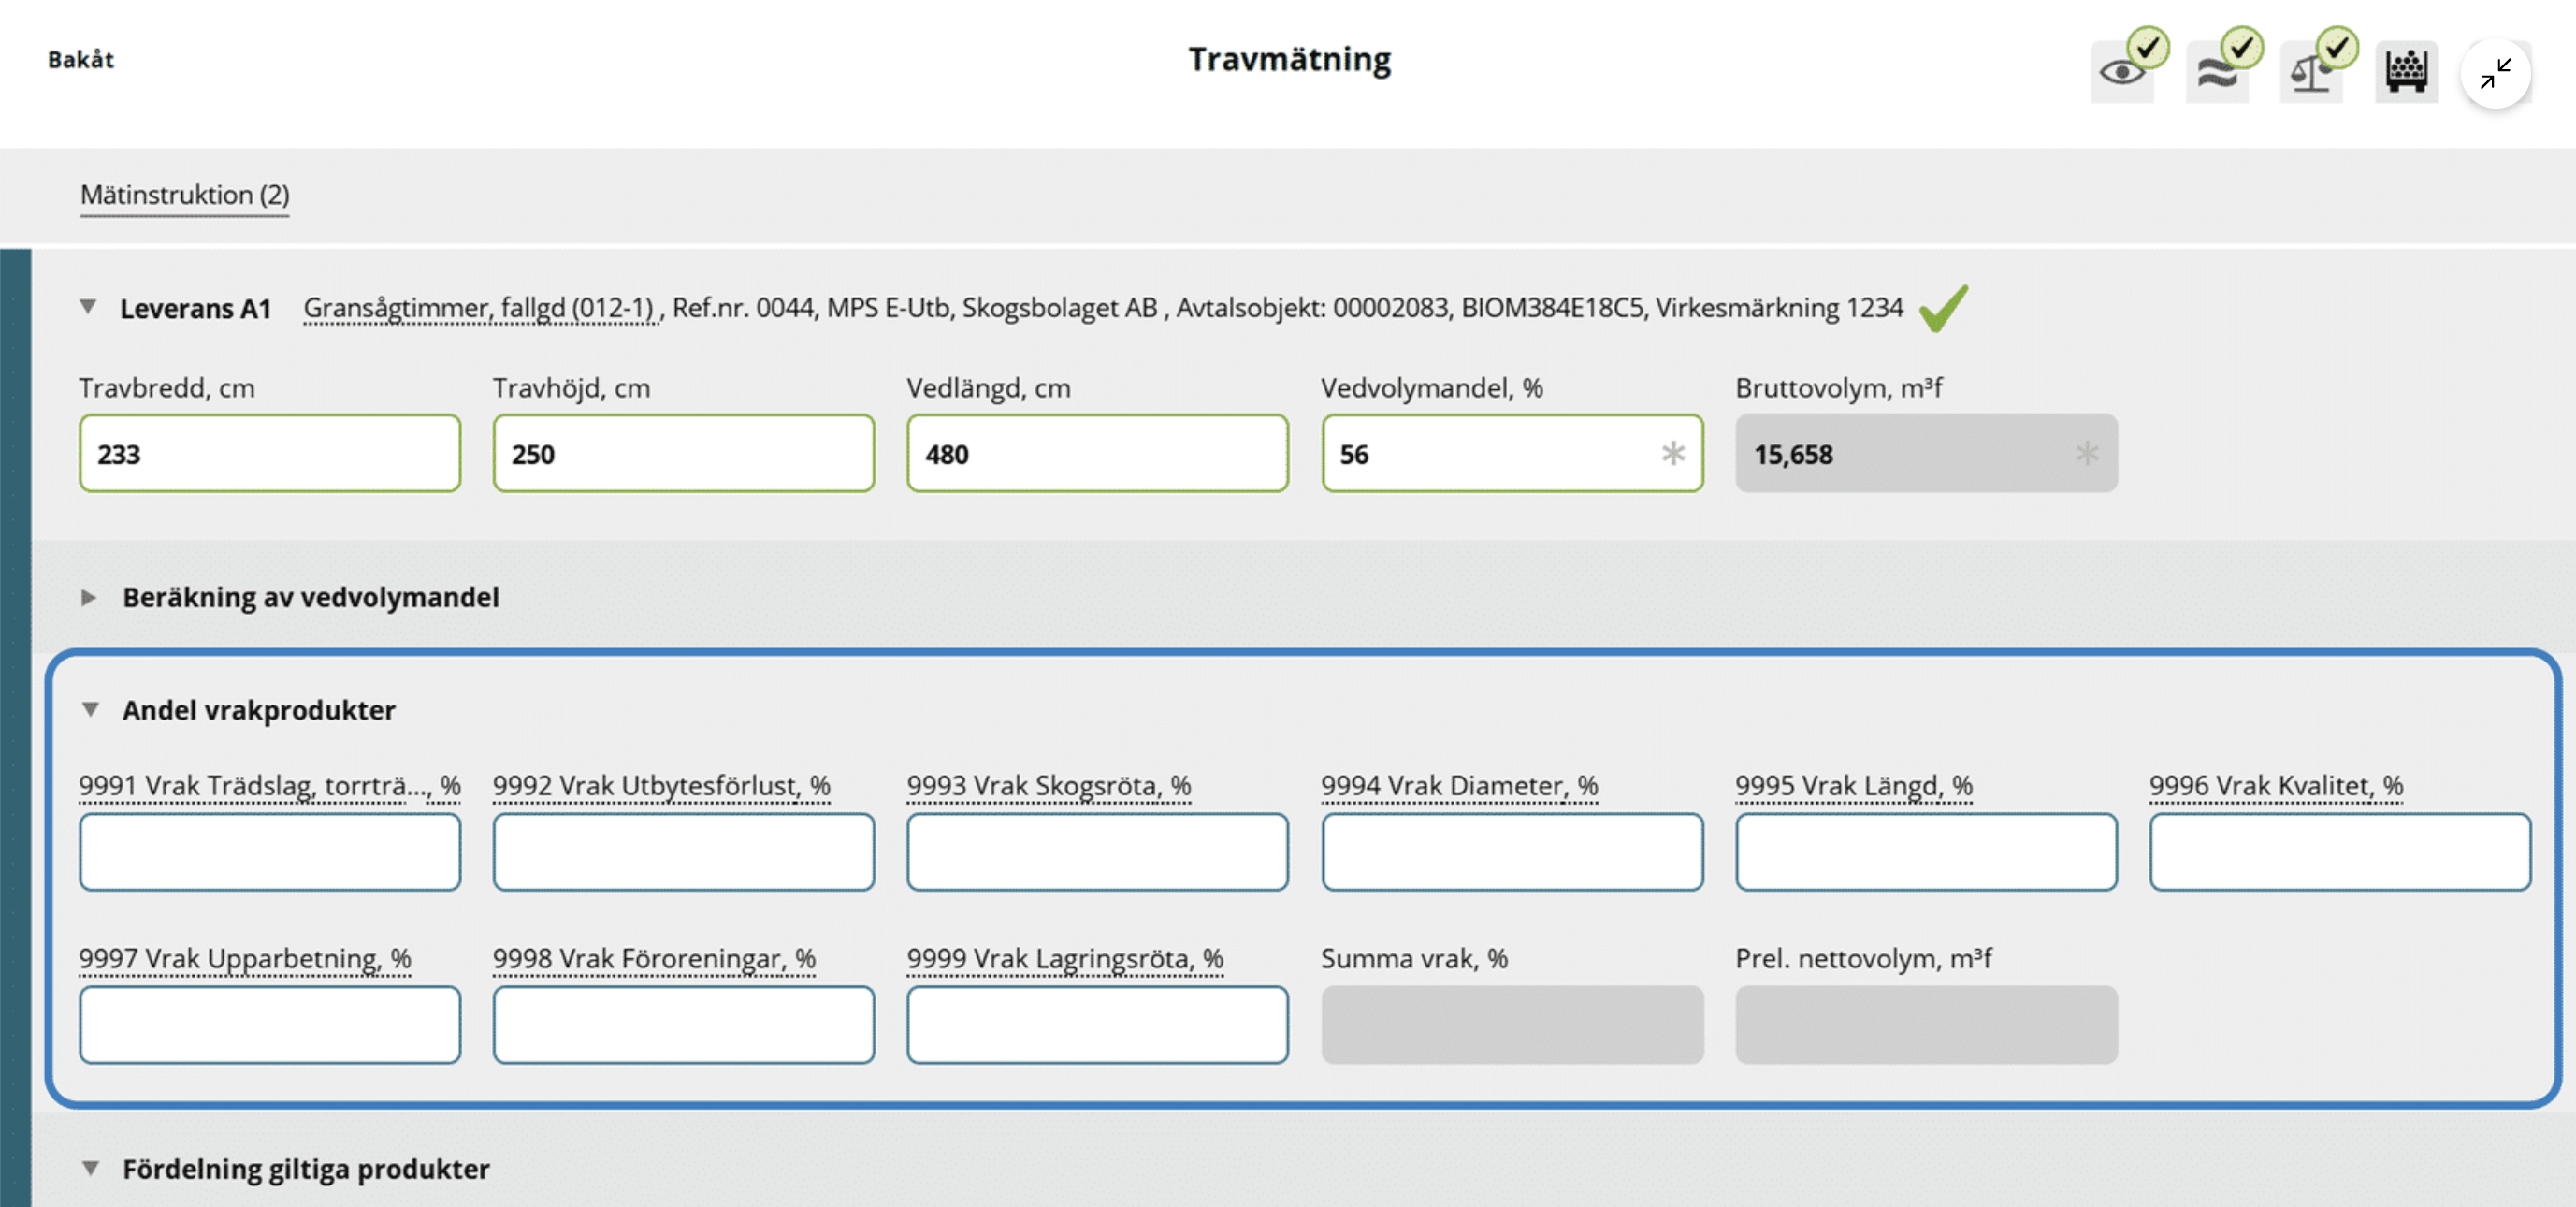Click the stacked logs icon in header

[2405, 72]
